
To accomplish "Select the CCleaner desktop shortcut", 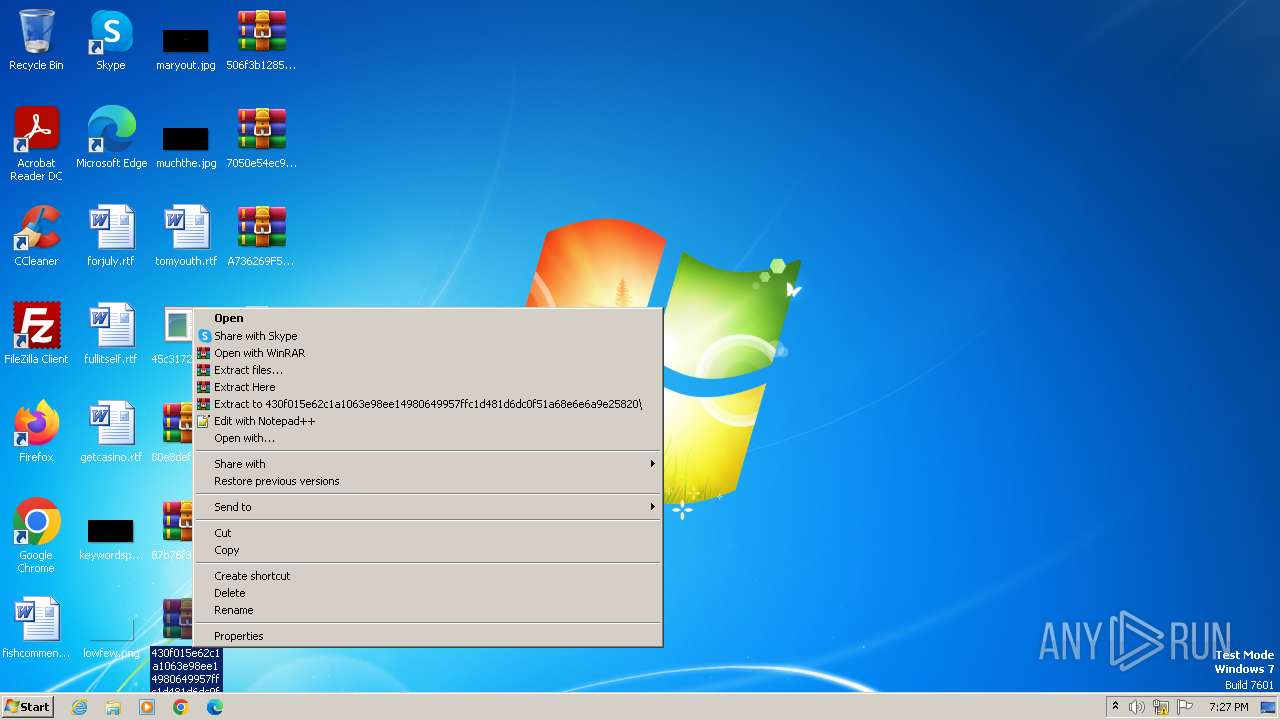I will 36,236.
